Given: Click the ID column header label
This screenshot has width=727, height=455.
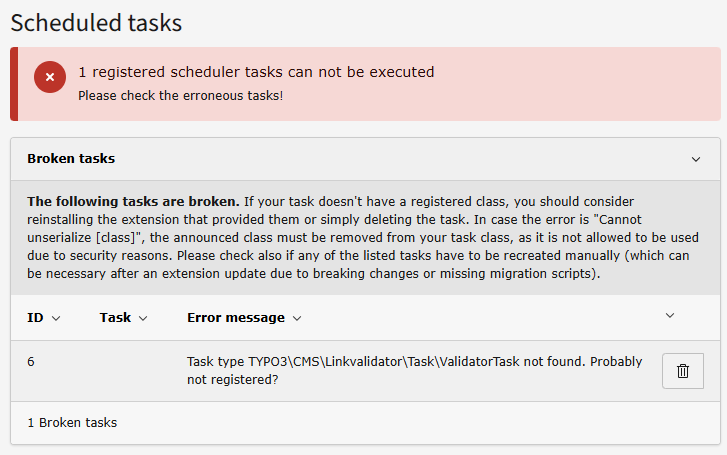Looking at the screenshot, I should [x=35, y=318].
